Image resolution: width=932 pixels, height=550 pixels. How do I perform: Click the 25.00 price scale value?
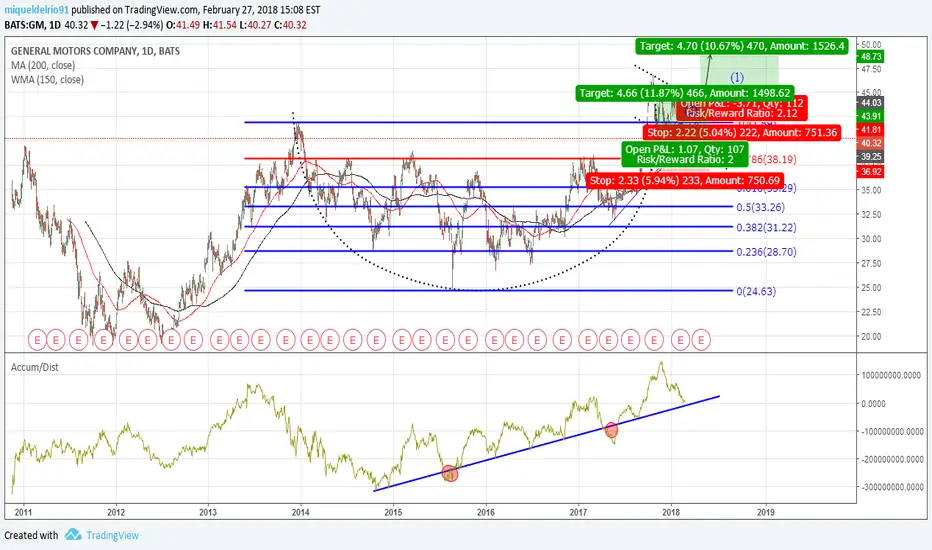pos(871,288)
